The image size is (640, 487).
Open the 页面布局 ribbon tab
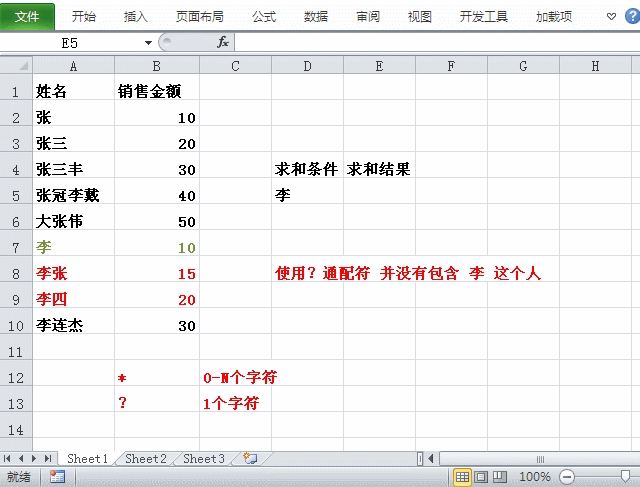tap(200, 17)
